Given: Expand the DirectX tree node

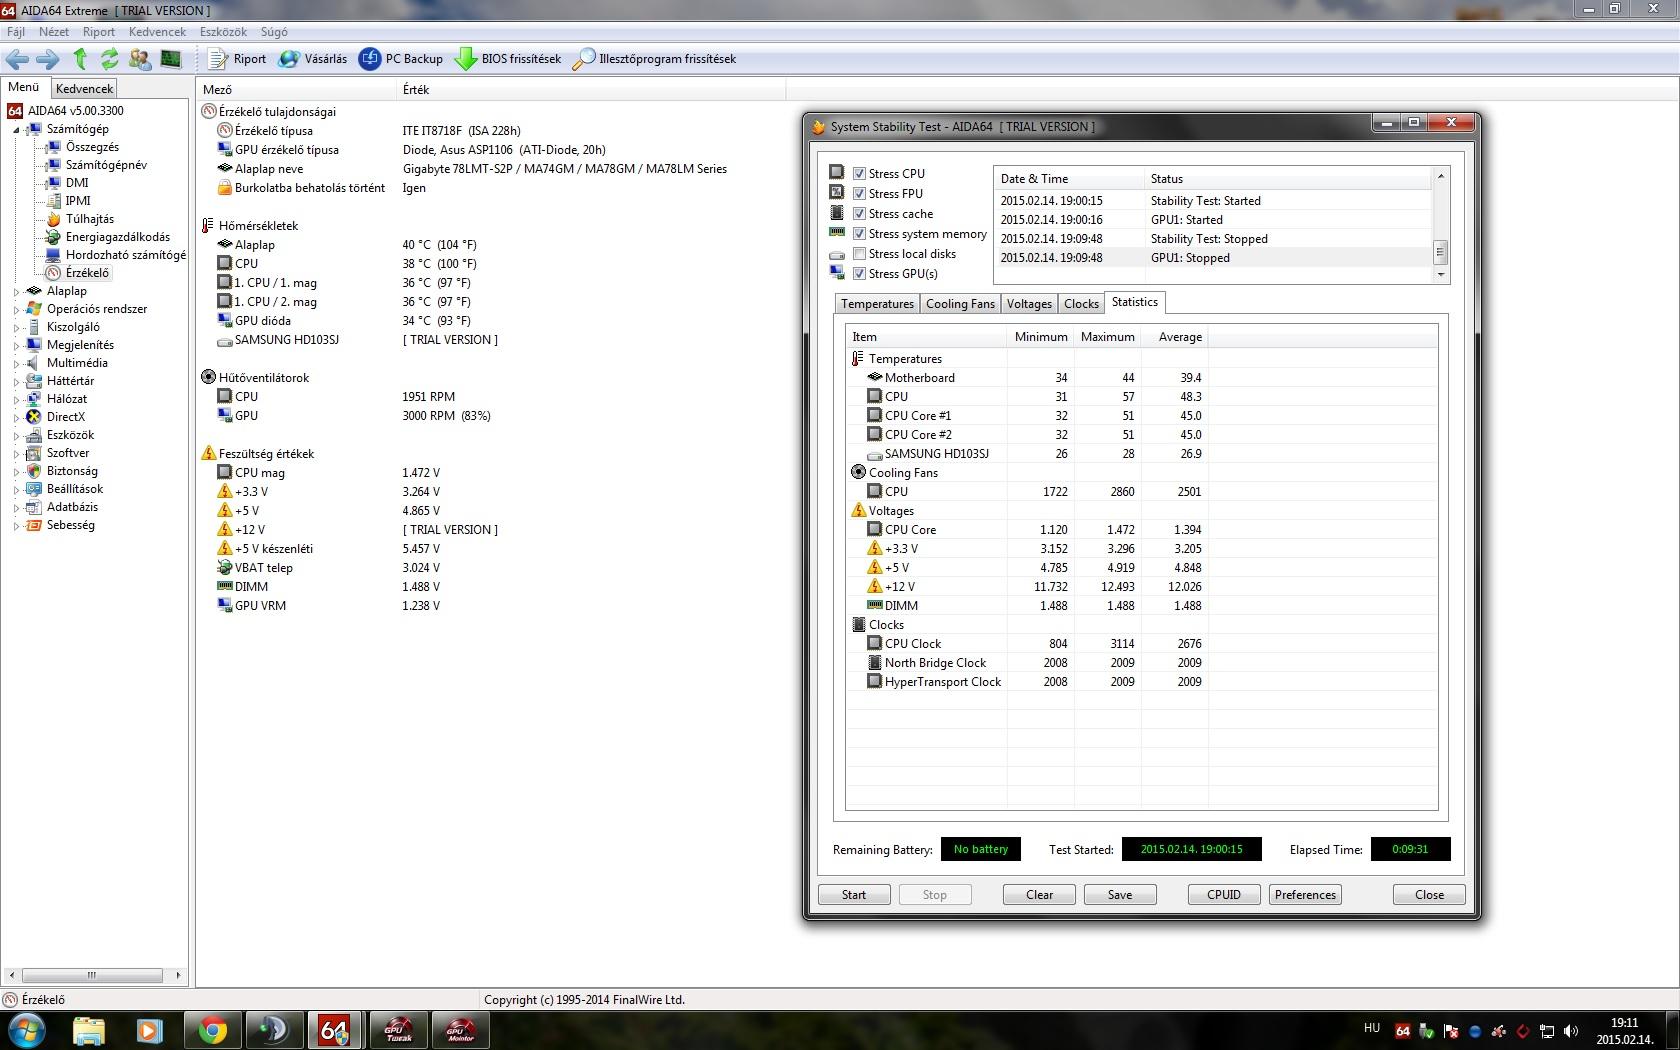Looking at the screenshot, I should (x=16, y=418).
